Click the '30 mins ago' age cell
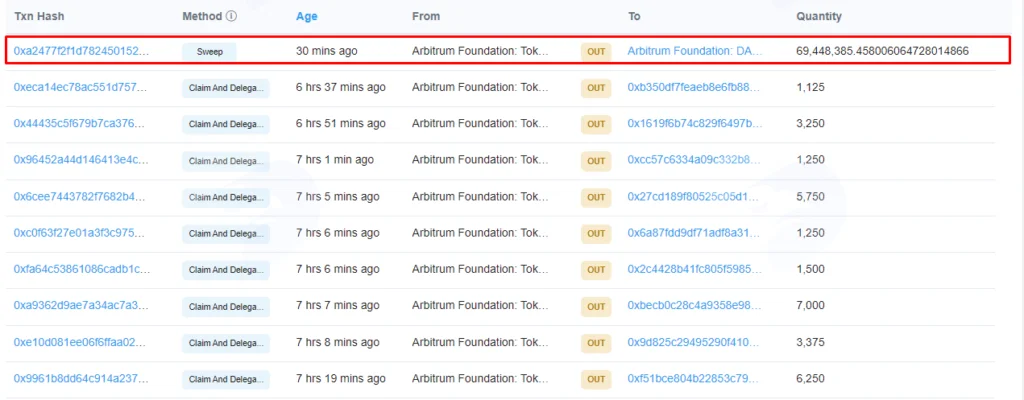Image resolution: width=1024 pixels, height=400 pixels. tap(327, 50)
